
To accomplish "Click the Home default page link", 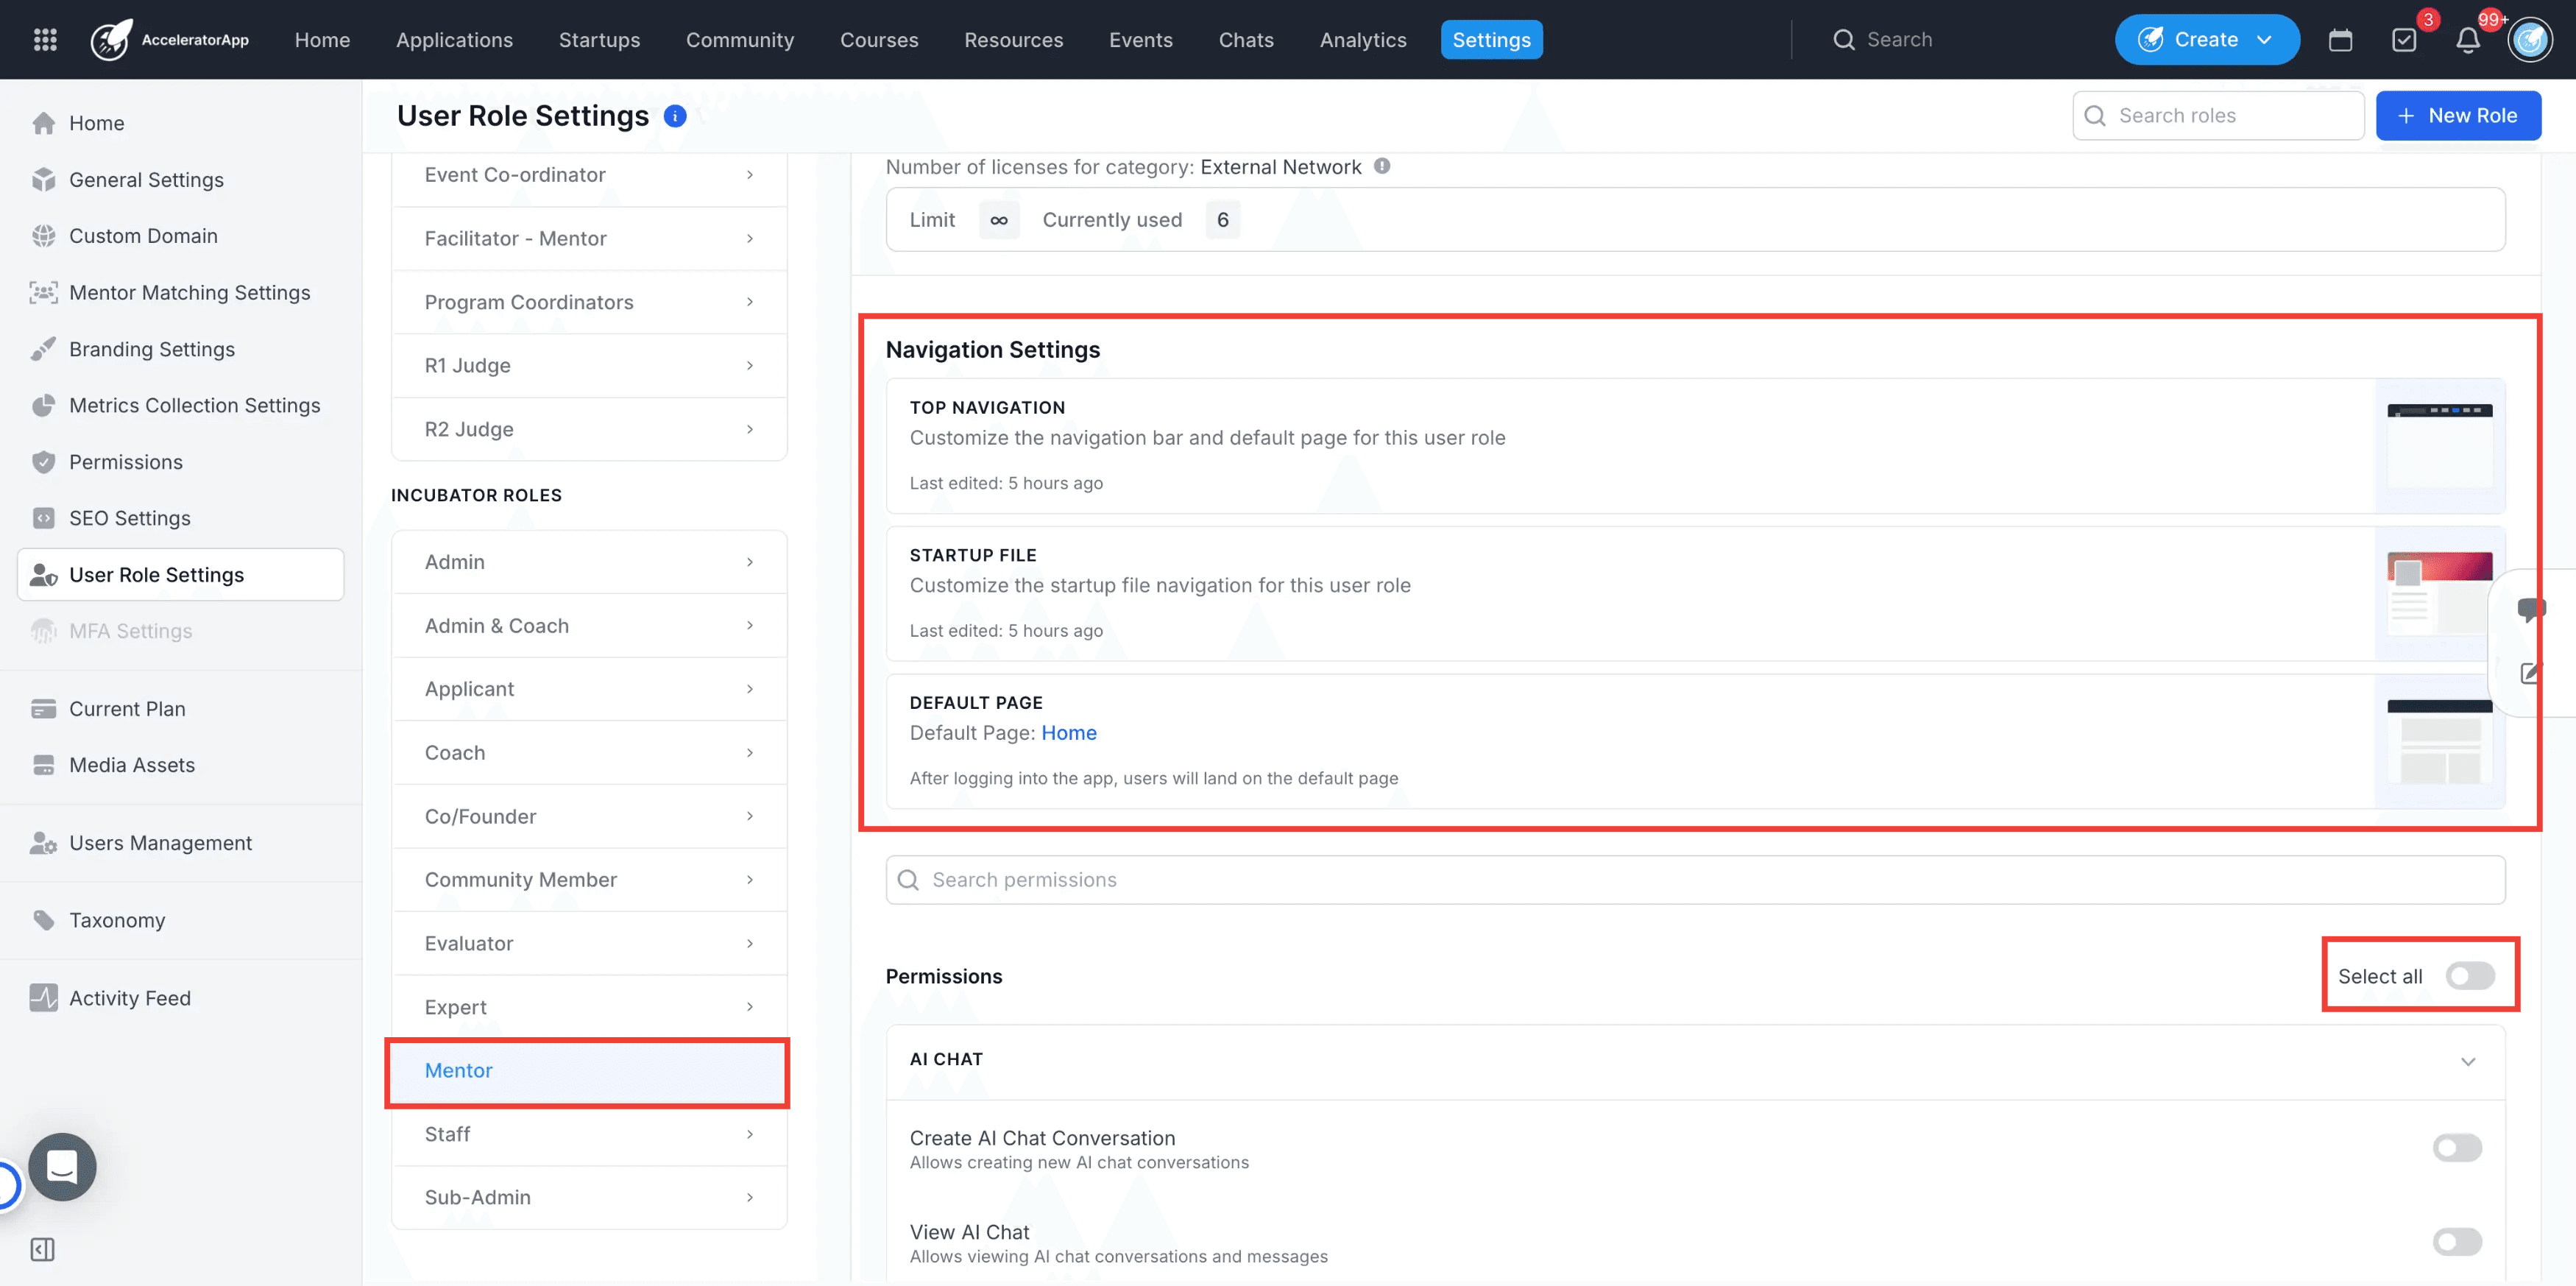I will pos(1068,733).
